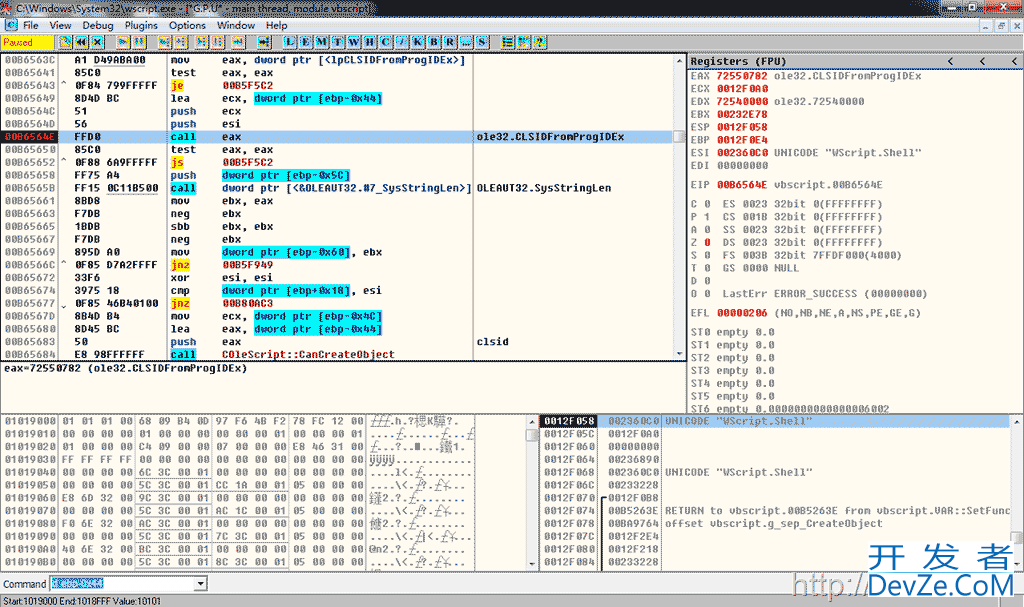This screenshot has width=1024, height=607.
Task: Click the EAX register value 72550782
Action: pyautogui.click(x=742, y=76)
